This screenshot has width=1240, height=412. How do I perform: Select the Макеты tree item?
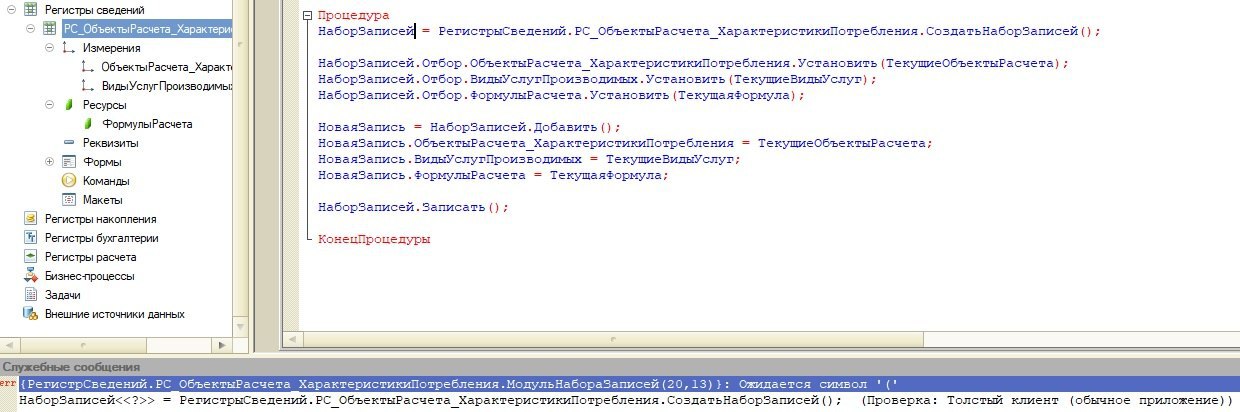coord(104,200)
